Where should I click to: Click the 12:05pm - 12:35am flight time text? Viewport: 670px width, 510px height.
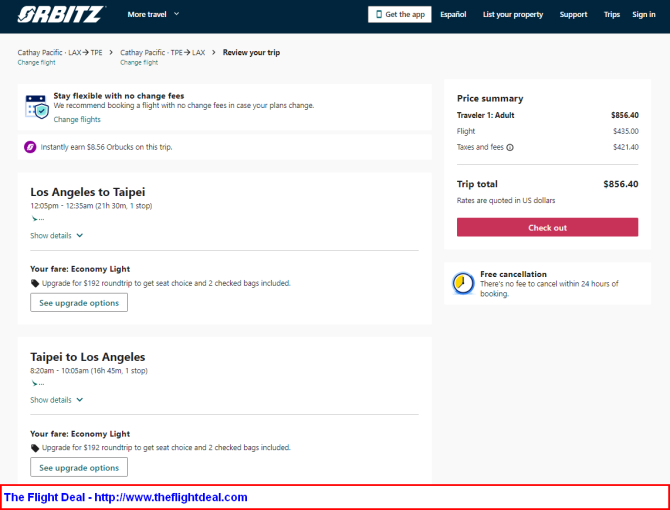[x=91, y=205]
